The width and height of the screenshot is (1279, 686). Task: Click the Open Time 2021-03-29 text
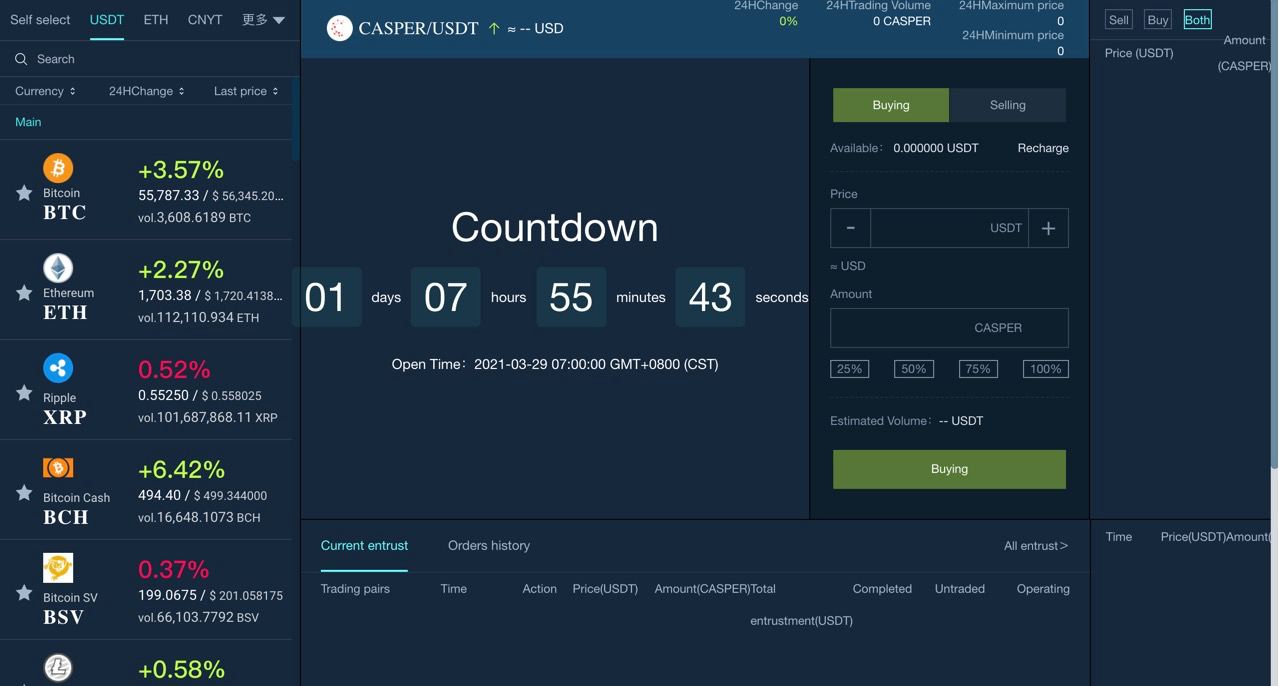555,364
